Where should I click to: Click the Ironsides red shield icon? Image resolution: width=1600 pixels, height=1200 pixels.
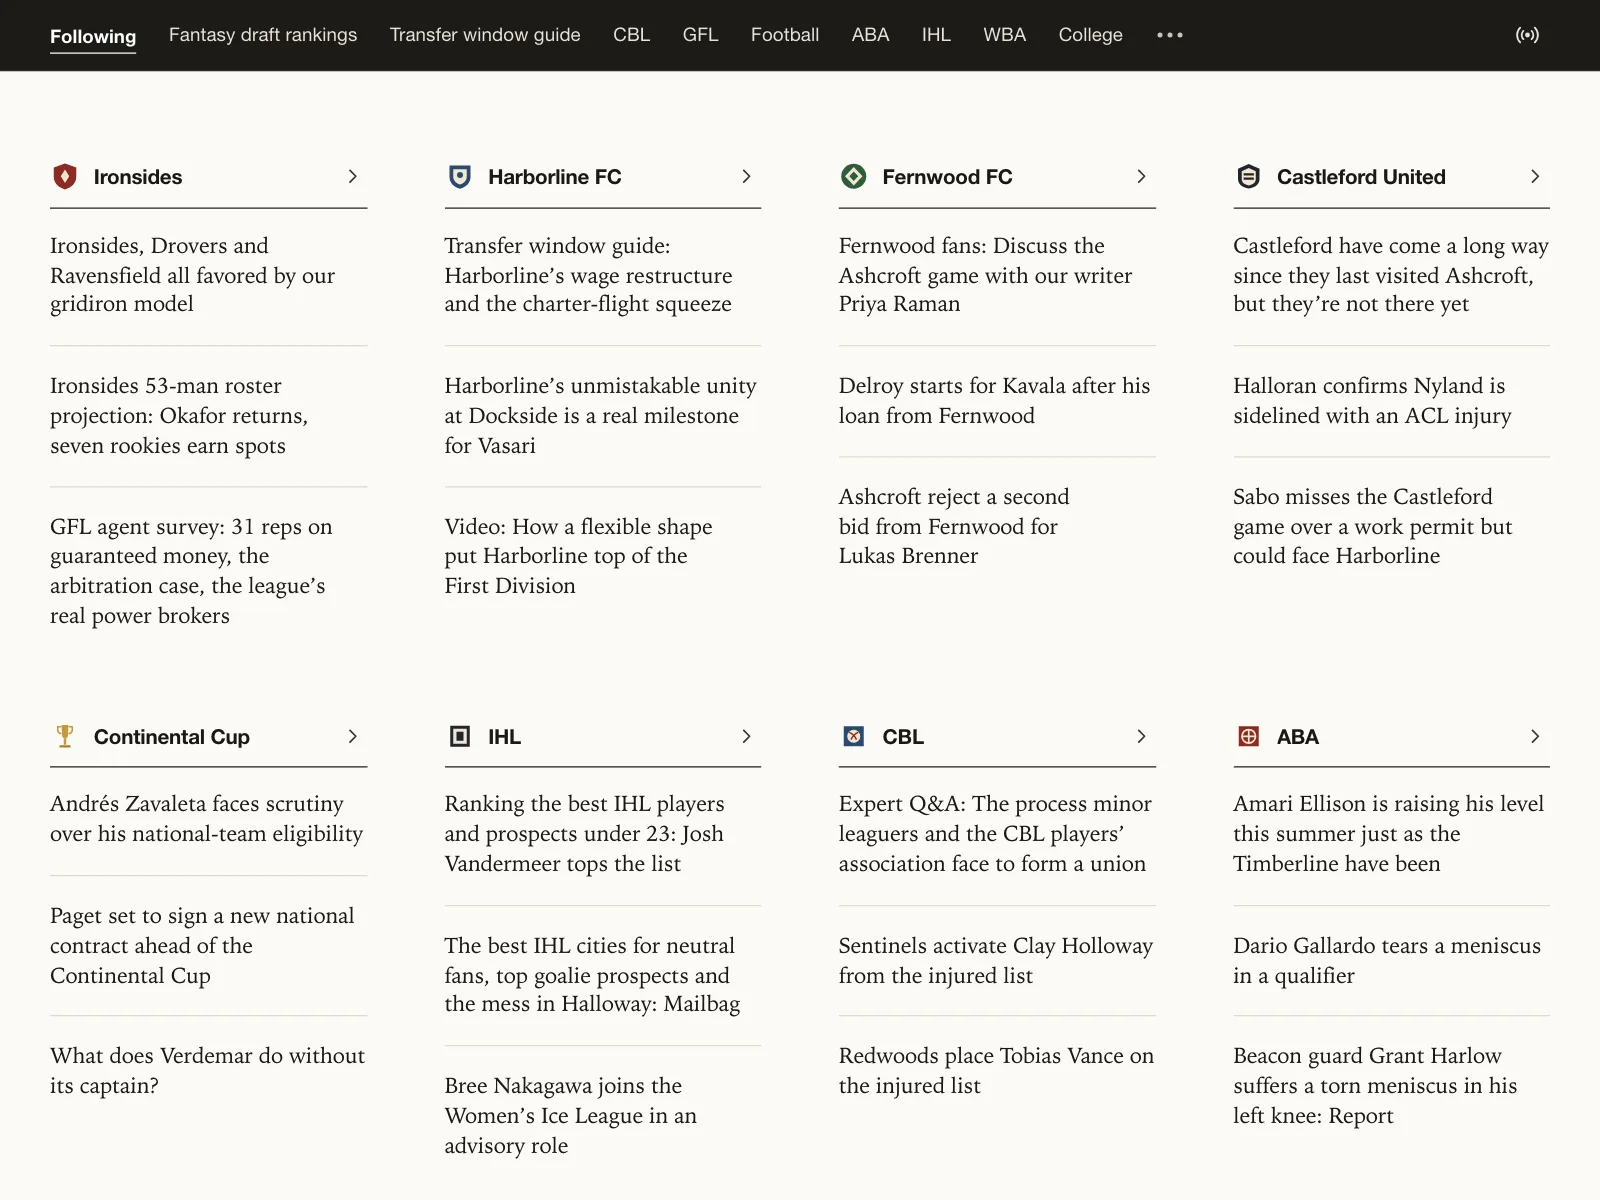coord(65,177)
